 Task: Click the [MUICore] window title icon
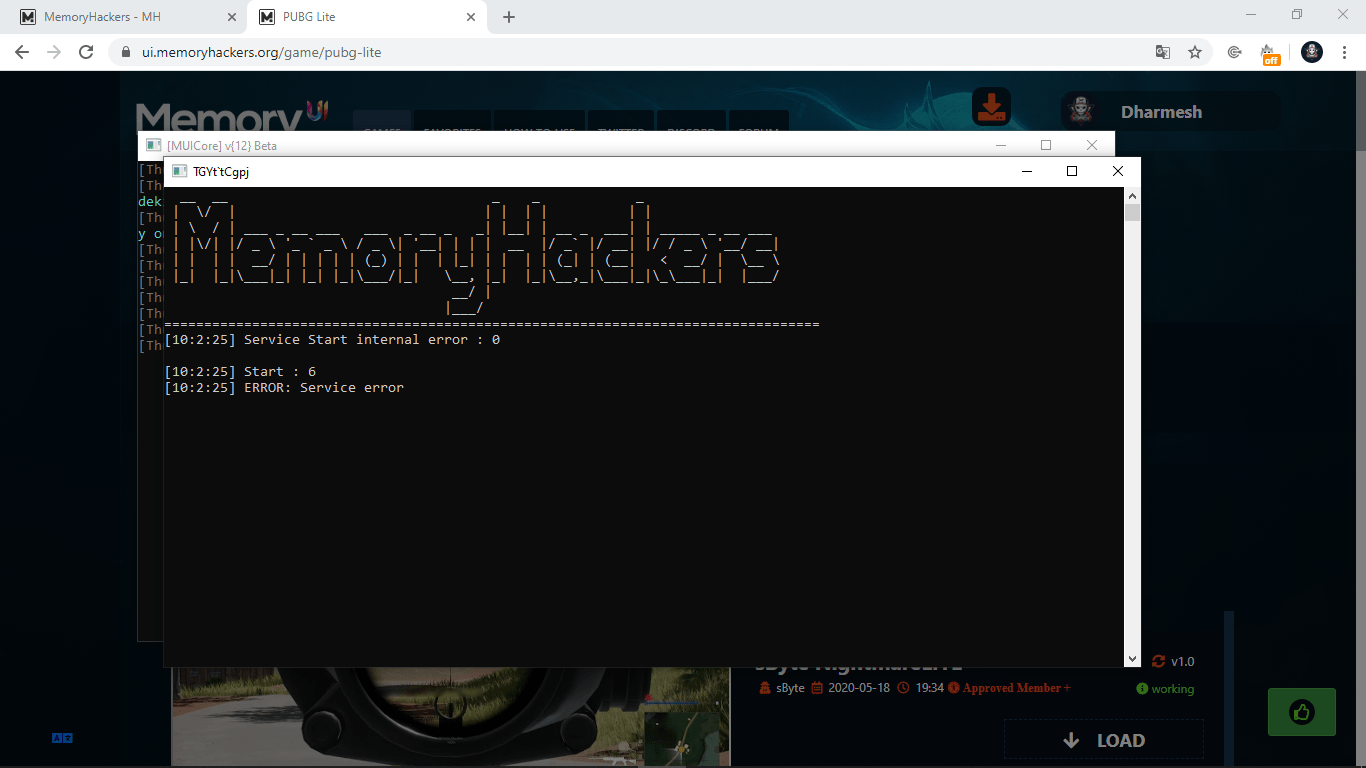tap(153, 145)
